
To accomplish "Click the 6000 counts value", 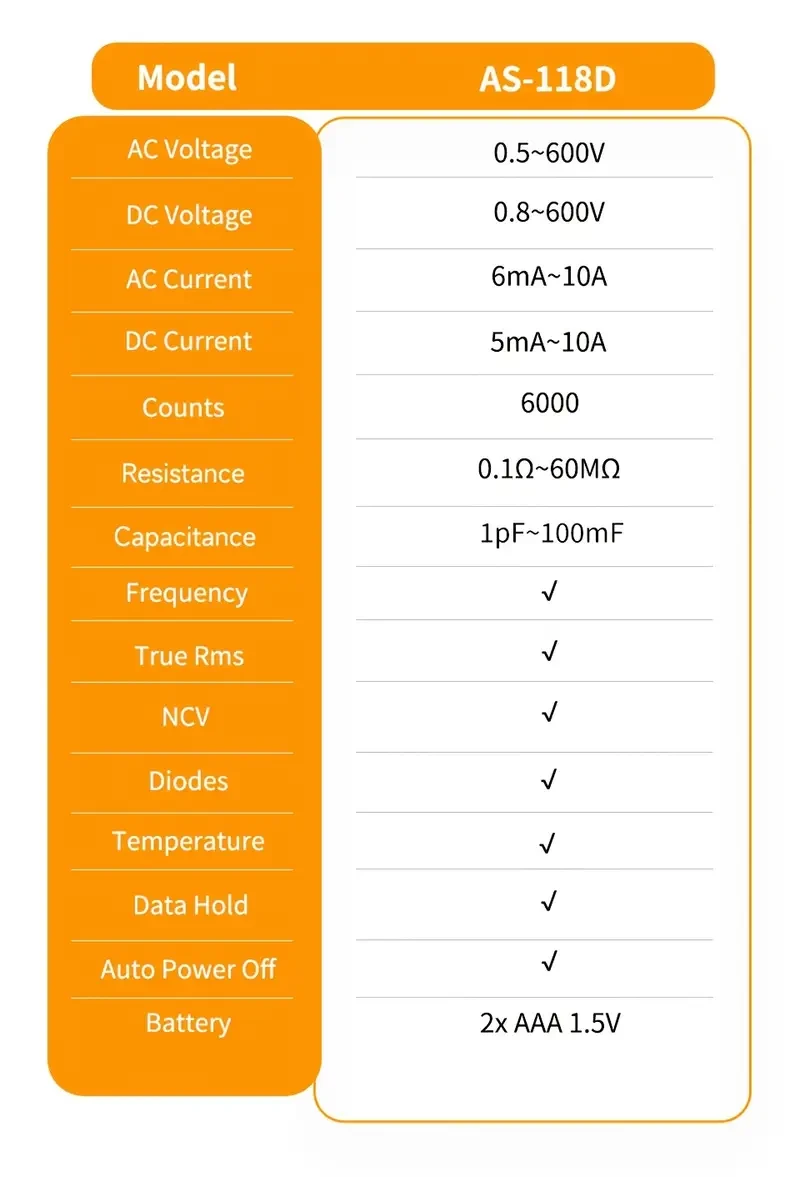I will click(550, 403).
